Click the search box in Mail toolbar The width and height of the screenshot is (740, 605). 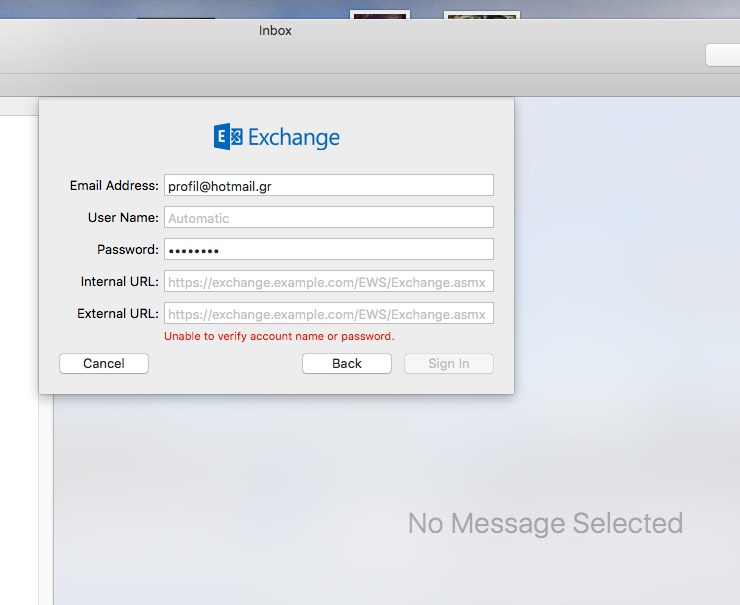(x=723, y=55)
